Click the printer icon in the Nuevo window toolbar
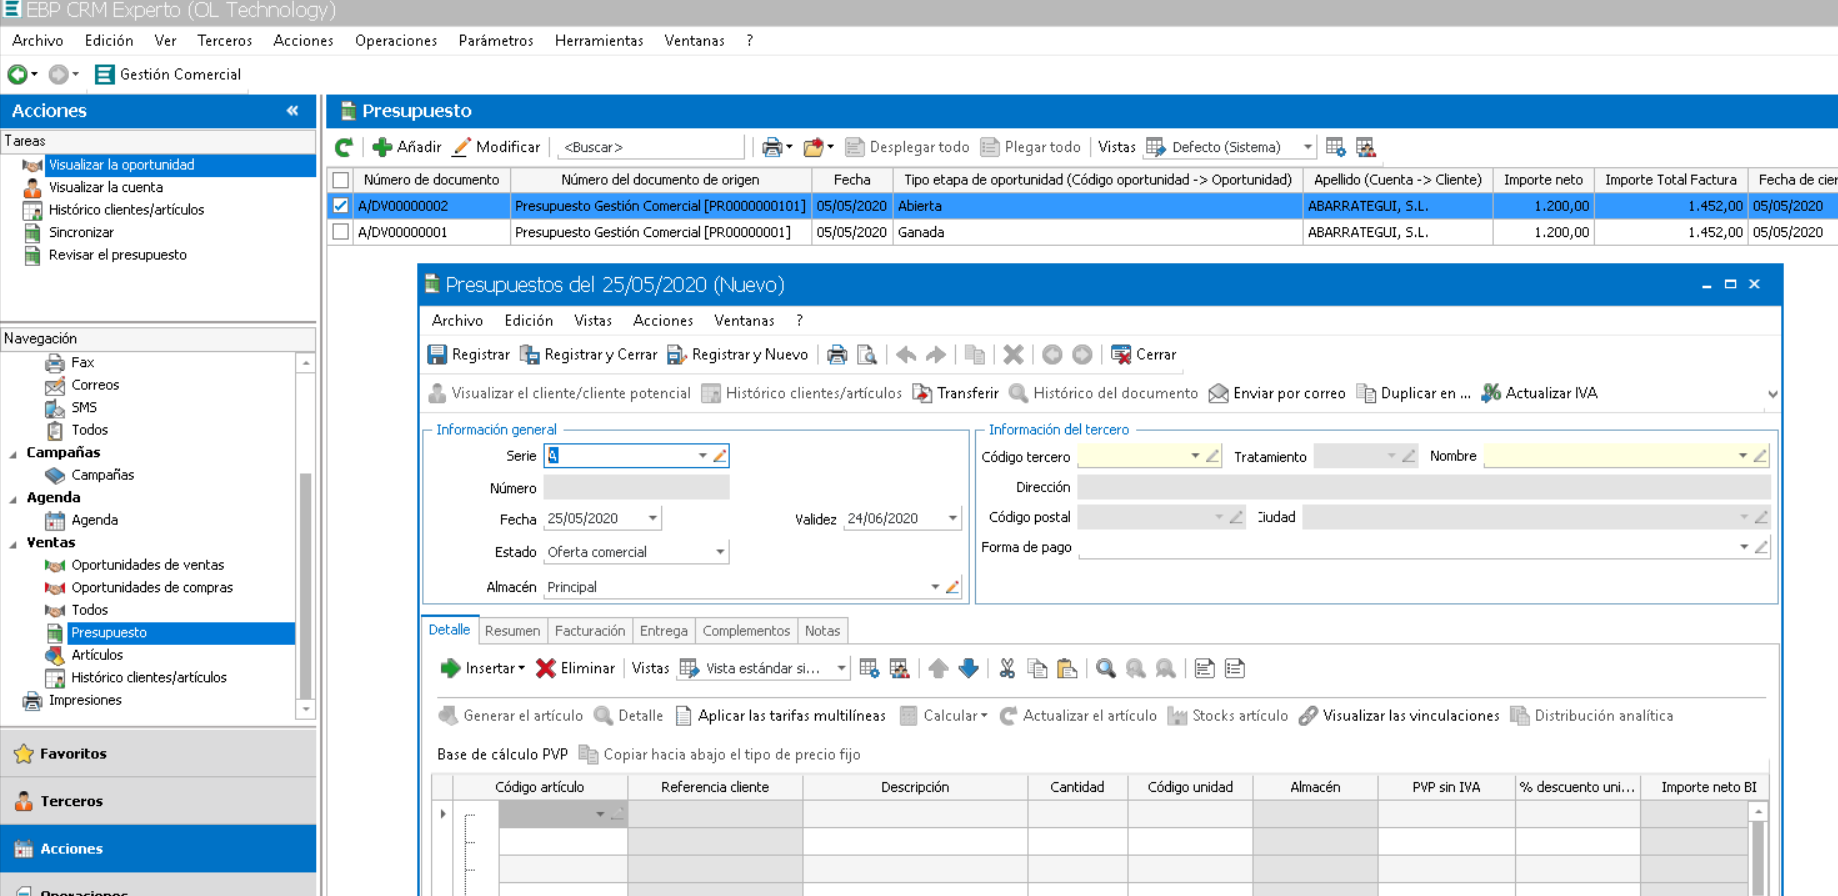 [837, 354]
